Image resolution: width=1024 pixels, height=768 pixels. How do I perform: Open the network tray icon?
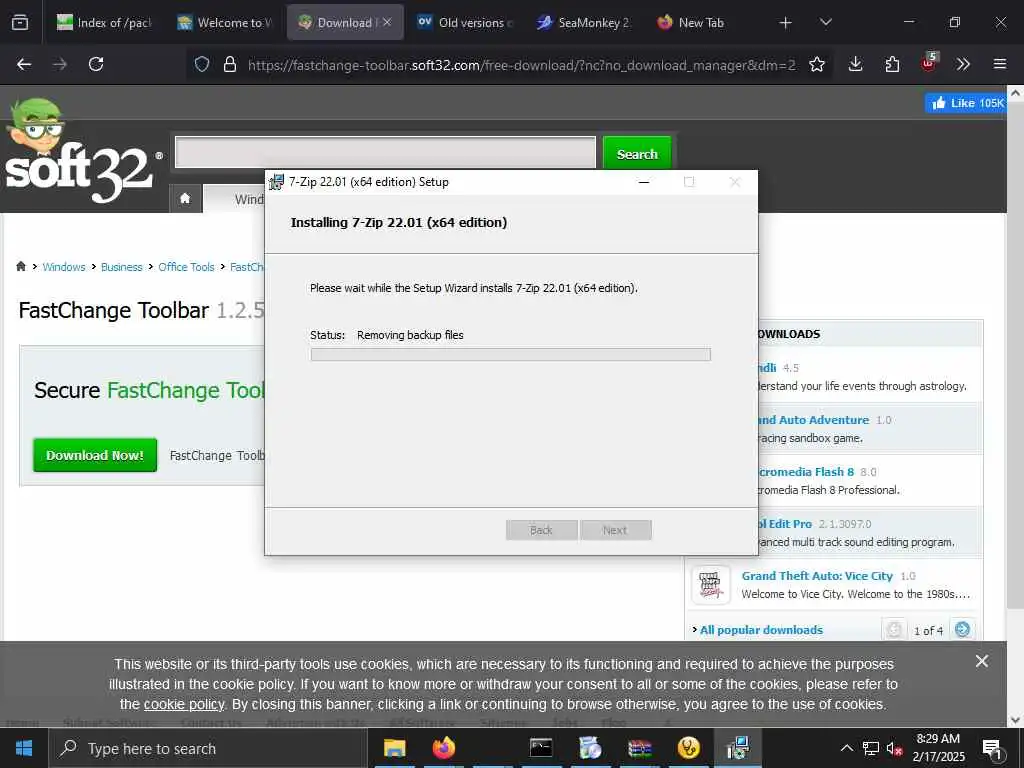[x=871, y=748]
